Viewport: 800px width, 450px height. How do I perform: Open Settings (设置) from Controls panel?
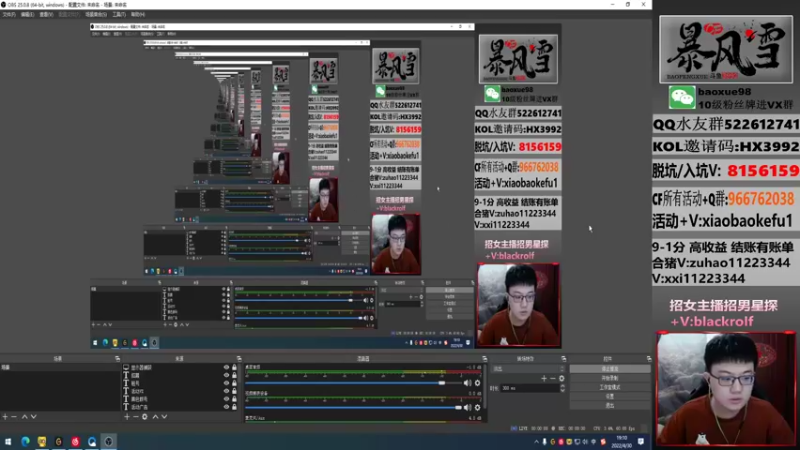pos(610,396)
